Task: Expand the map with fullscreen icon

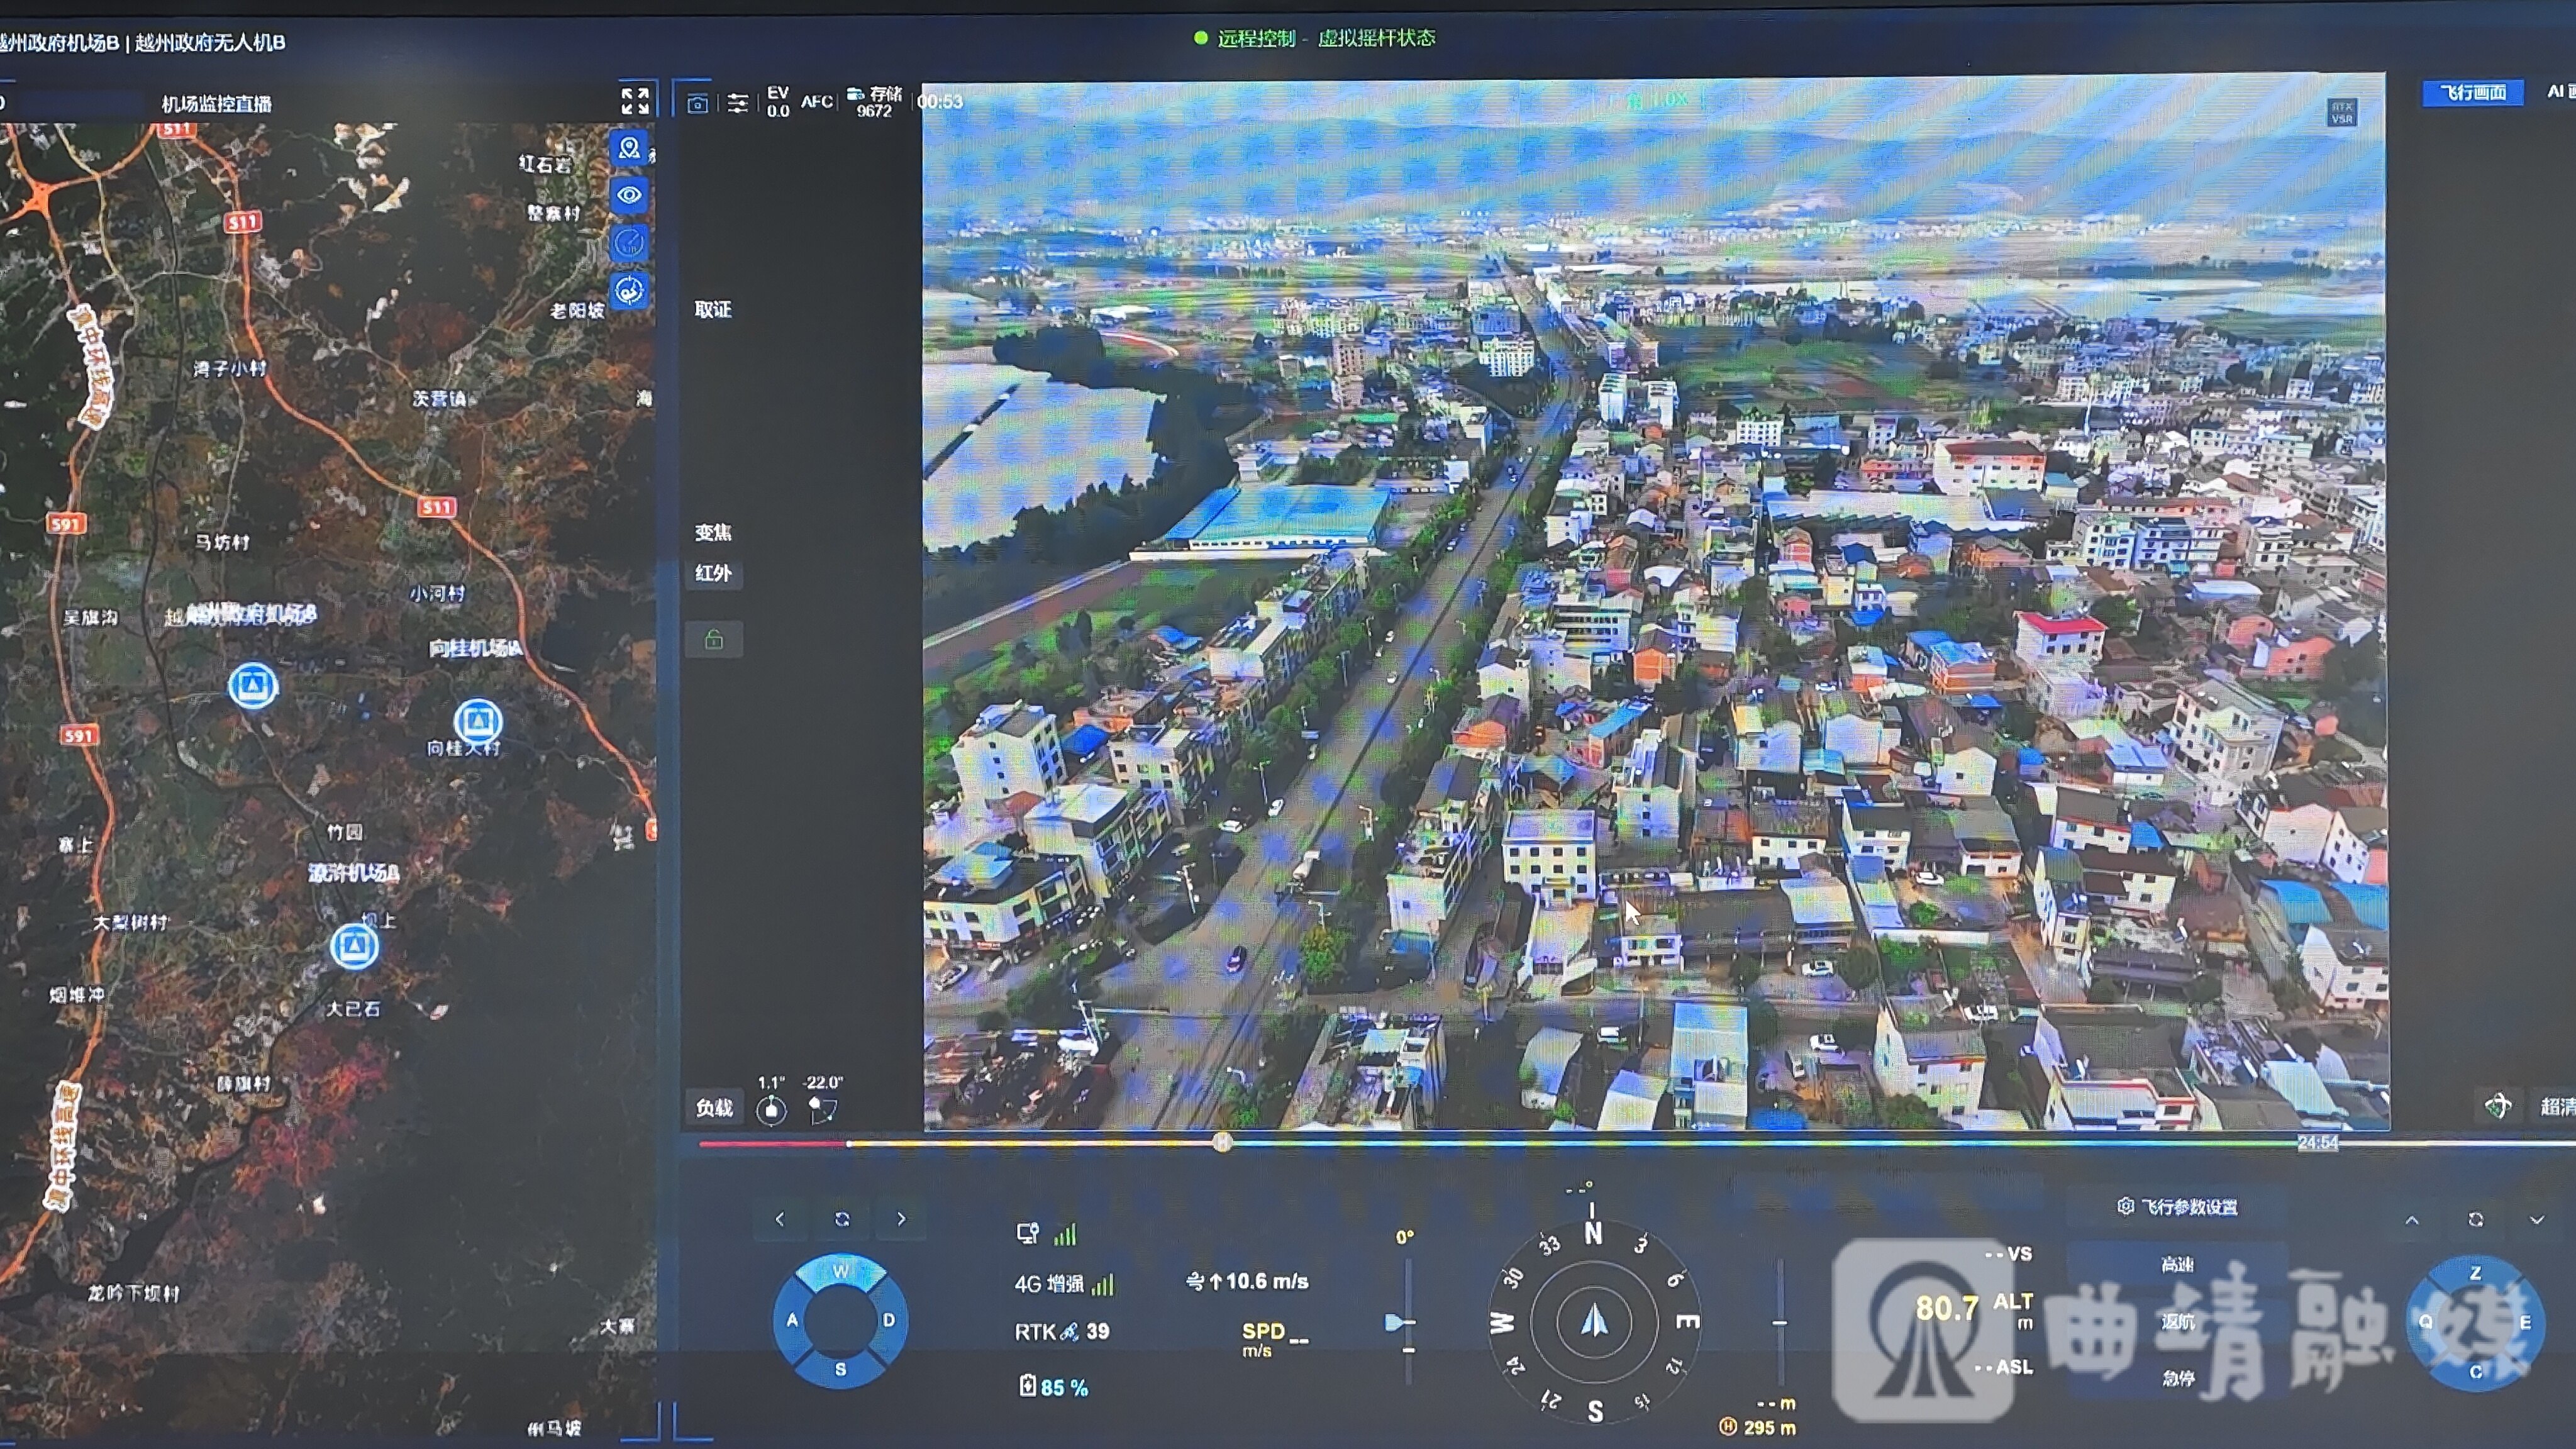Action: click(635, 101)
